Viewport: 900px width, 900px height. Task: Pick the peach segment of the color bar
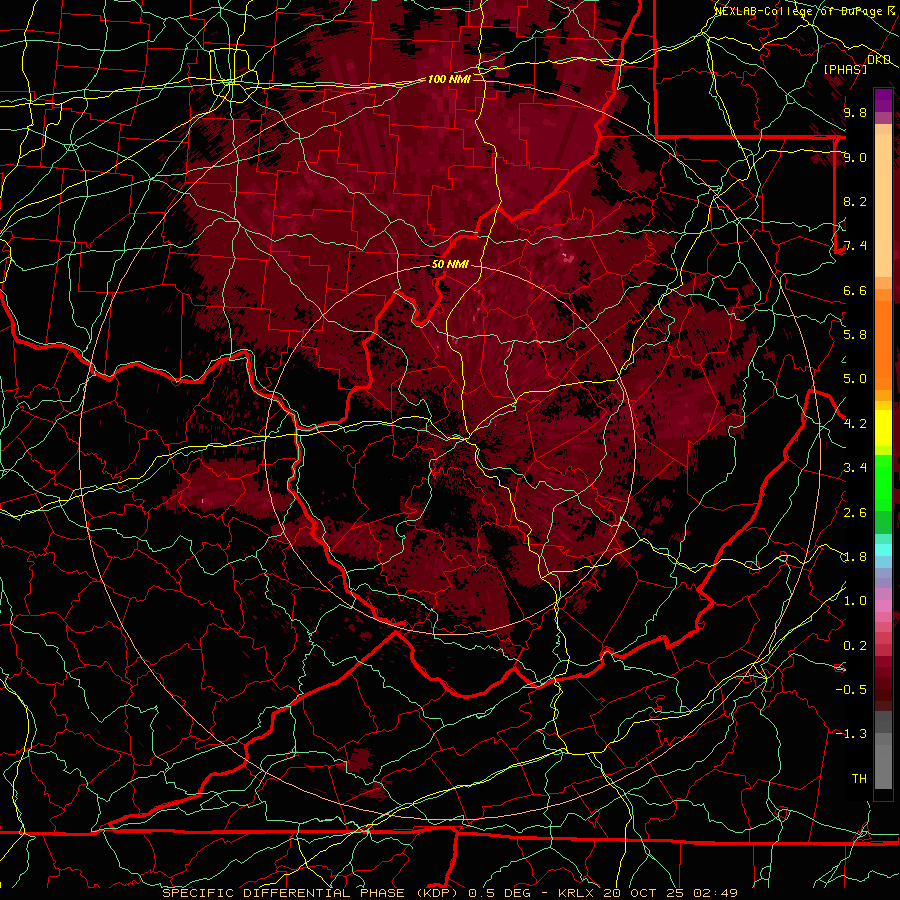(883, 205)
